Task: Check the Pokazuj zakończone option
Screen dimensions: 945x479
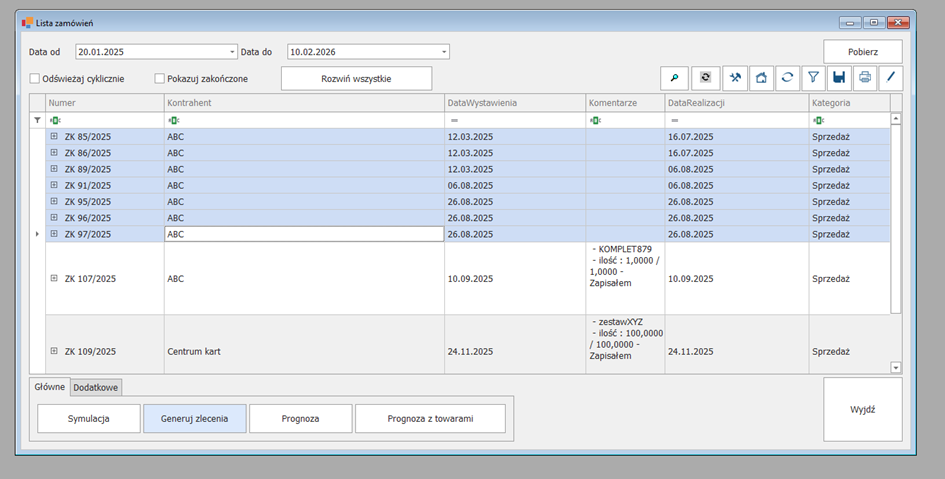Action: click(159, 78)
